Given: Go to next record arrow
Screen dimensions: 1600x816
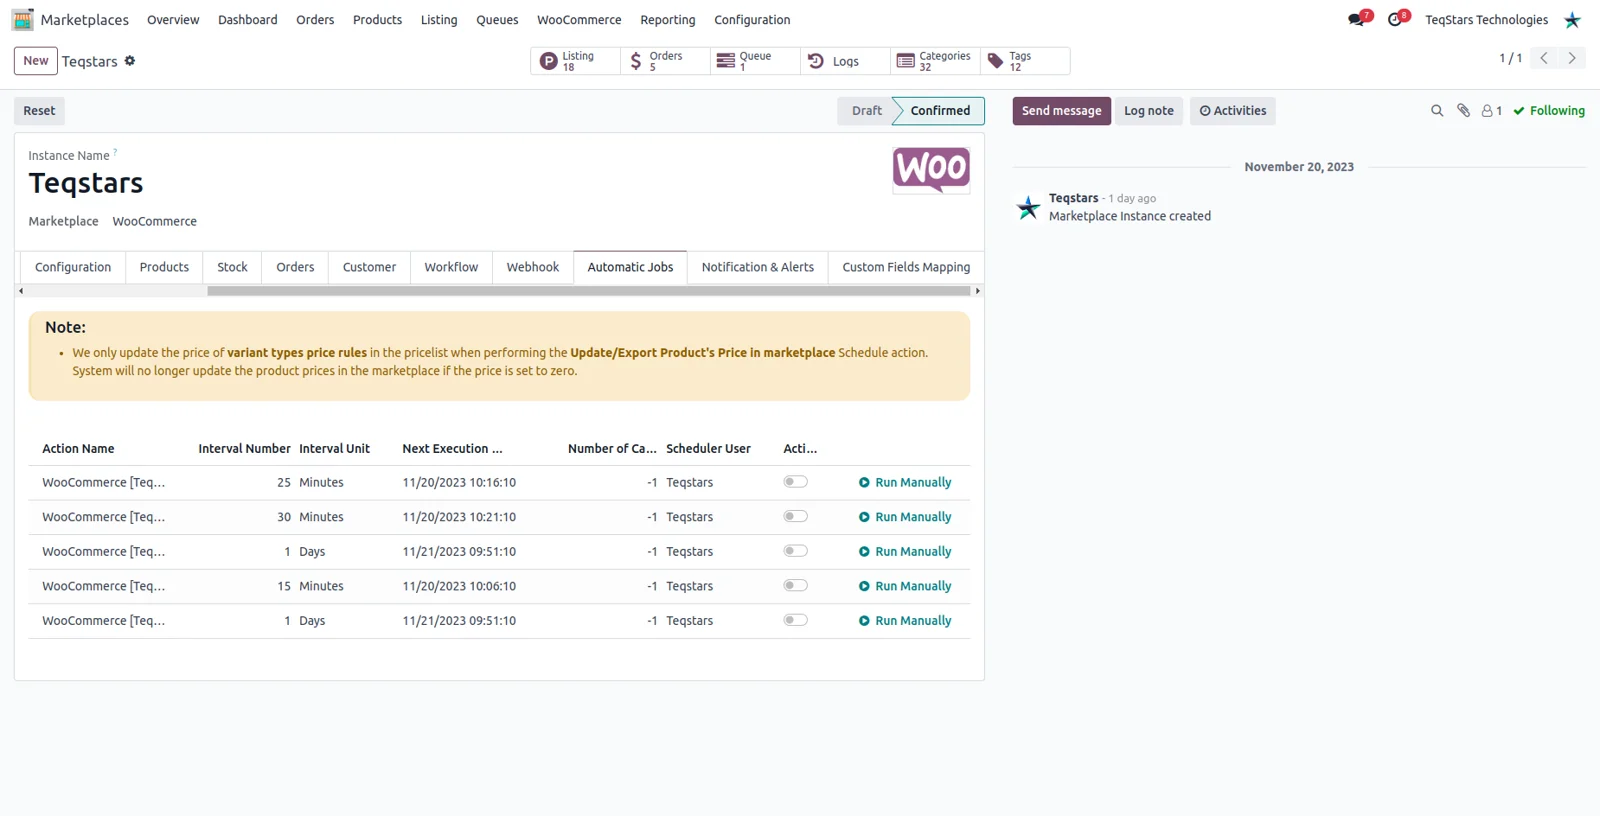Looking at the screenshot, I should click(x=1572, y=58).
